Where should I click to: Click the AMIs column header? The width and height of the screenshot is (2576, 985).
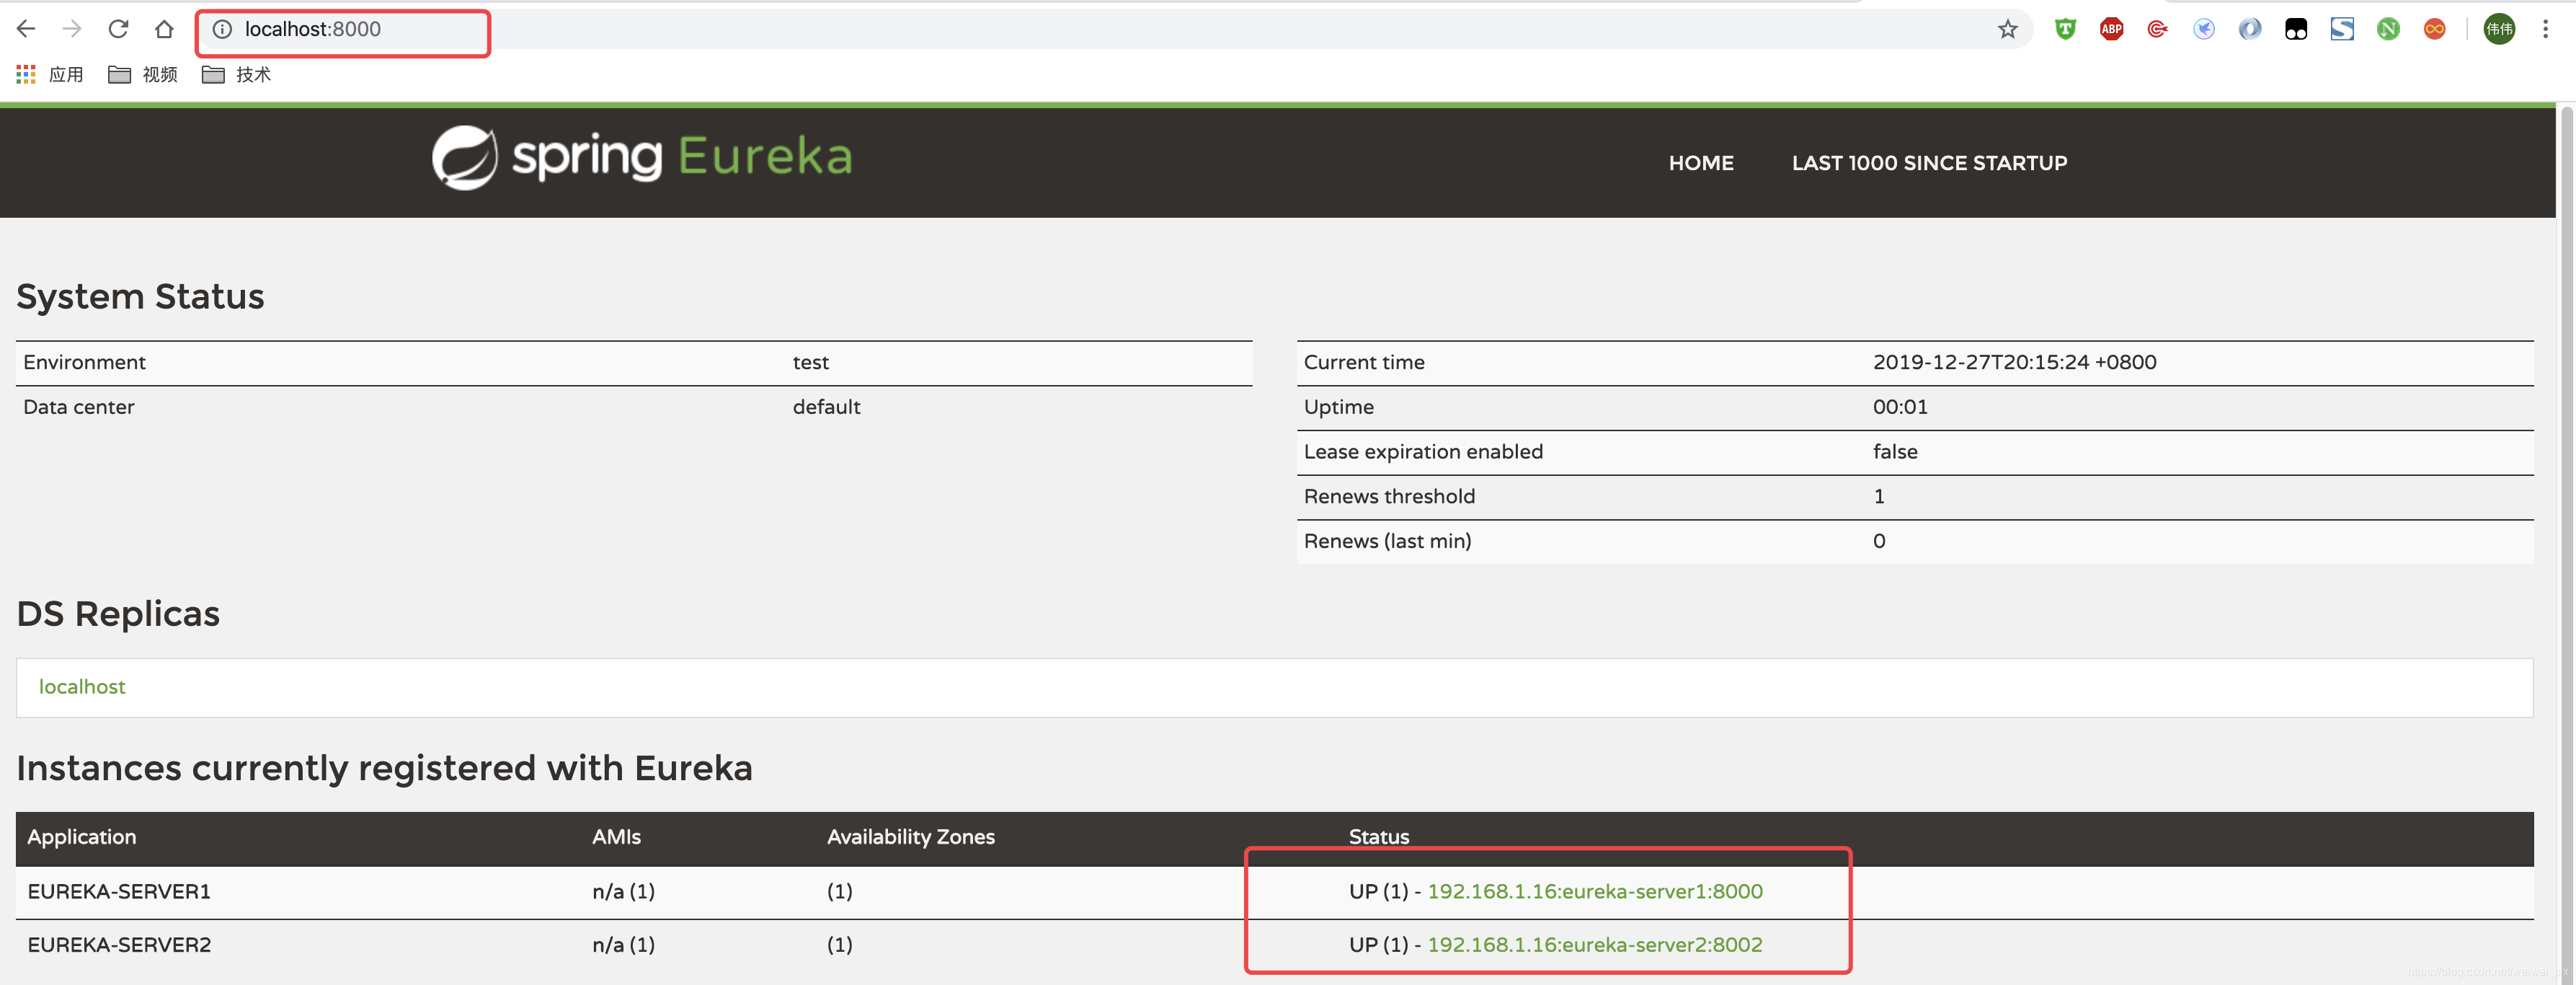pyautogui.click(x=616, y=837)
